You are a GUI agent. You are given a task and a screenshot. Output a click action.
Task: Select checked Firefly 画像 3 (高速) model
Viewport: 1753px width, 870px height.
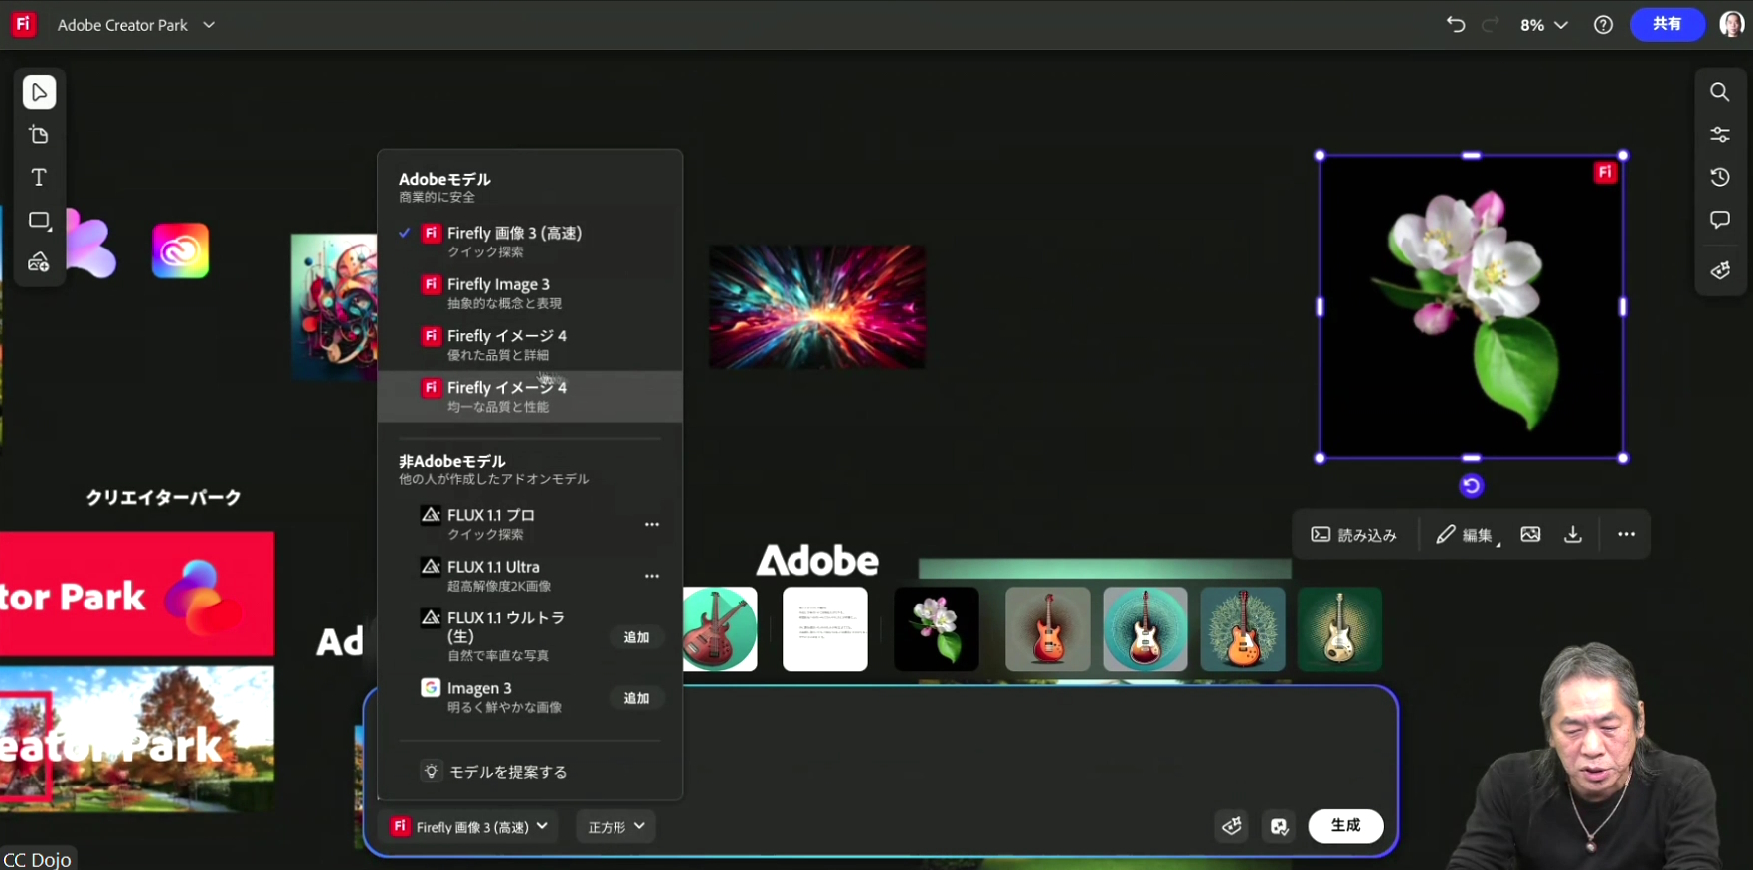[x=530, y=241]
